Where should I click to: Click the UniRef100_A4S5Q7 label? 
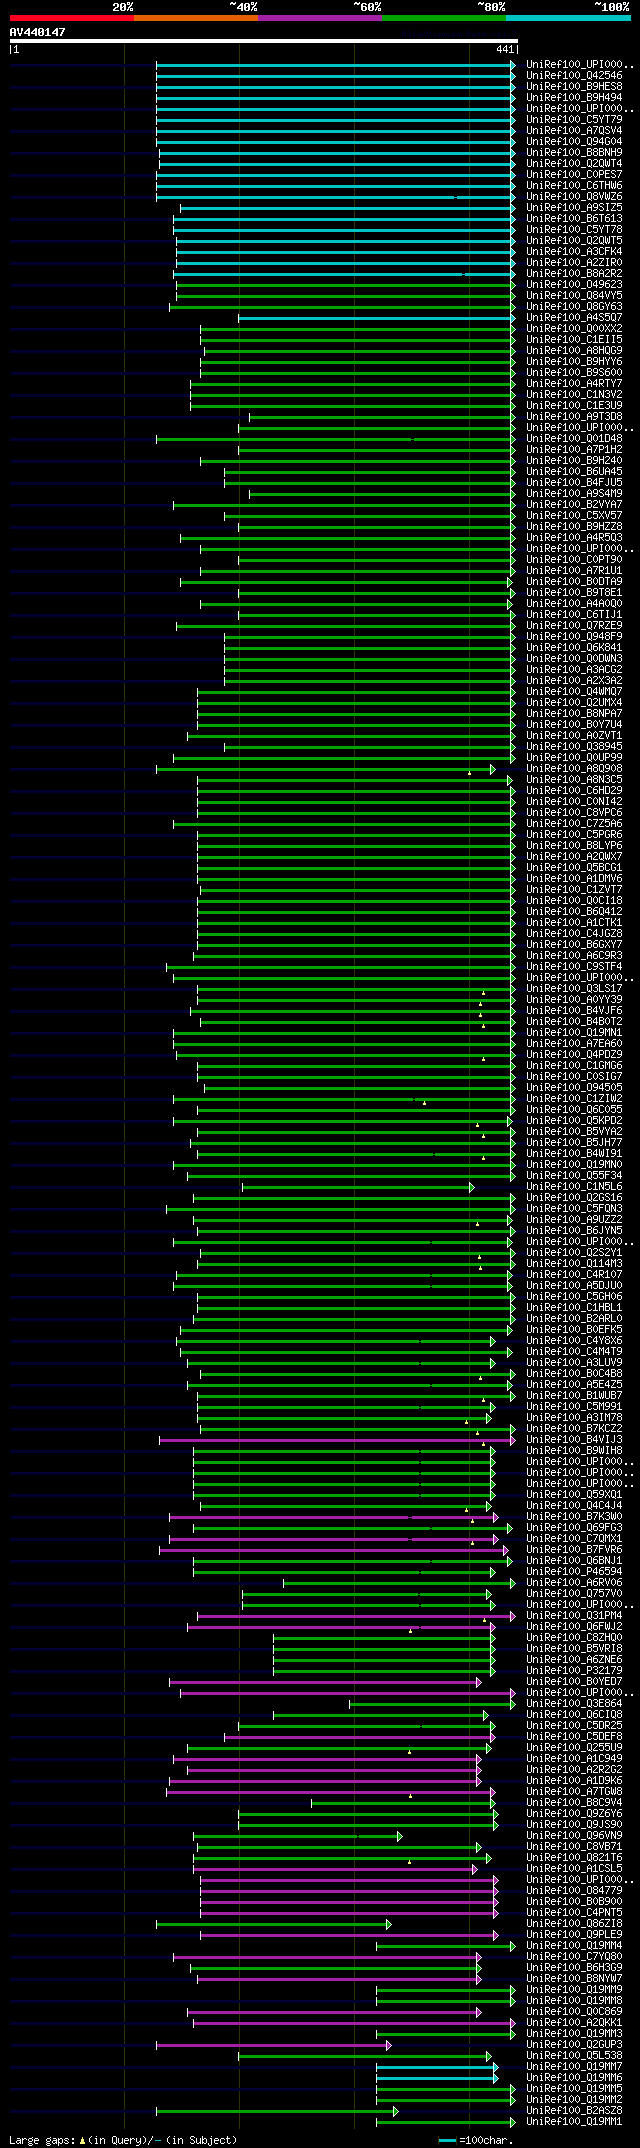pos(574,317)
